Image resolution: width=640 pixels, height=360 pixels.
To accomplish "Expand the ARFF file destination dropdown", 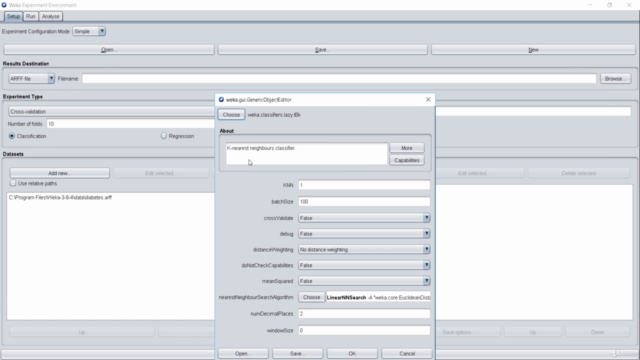I will tap(31, 78).
